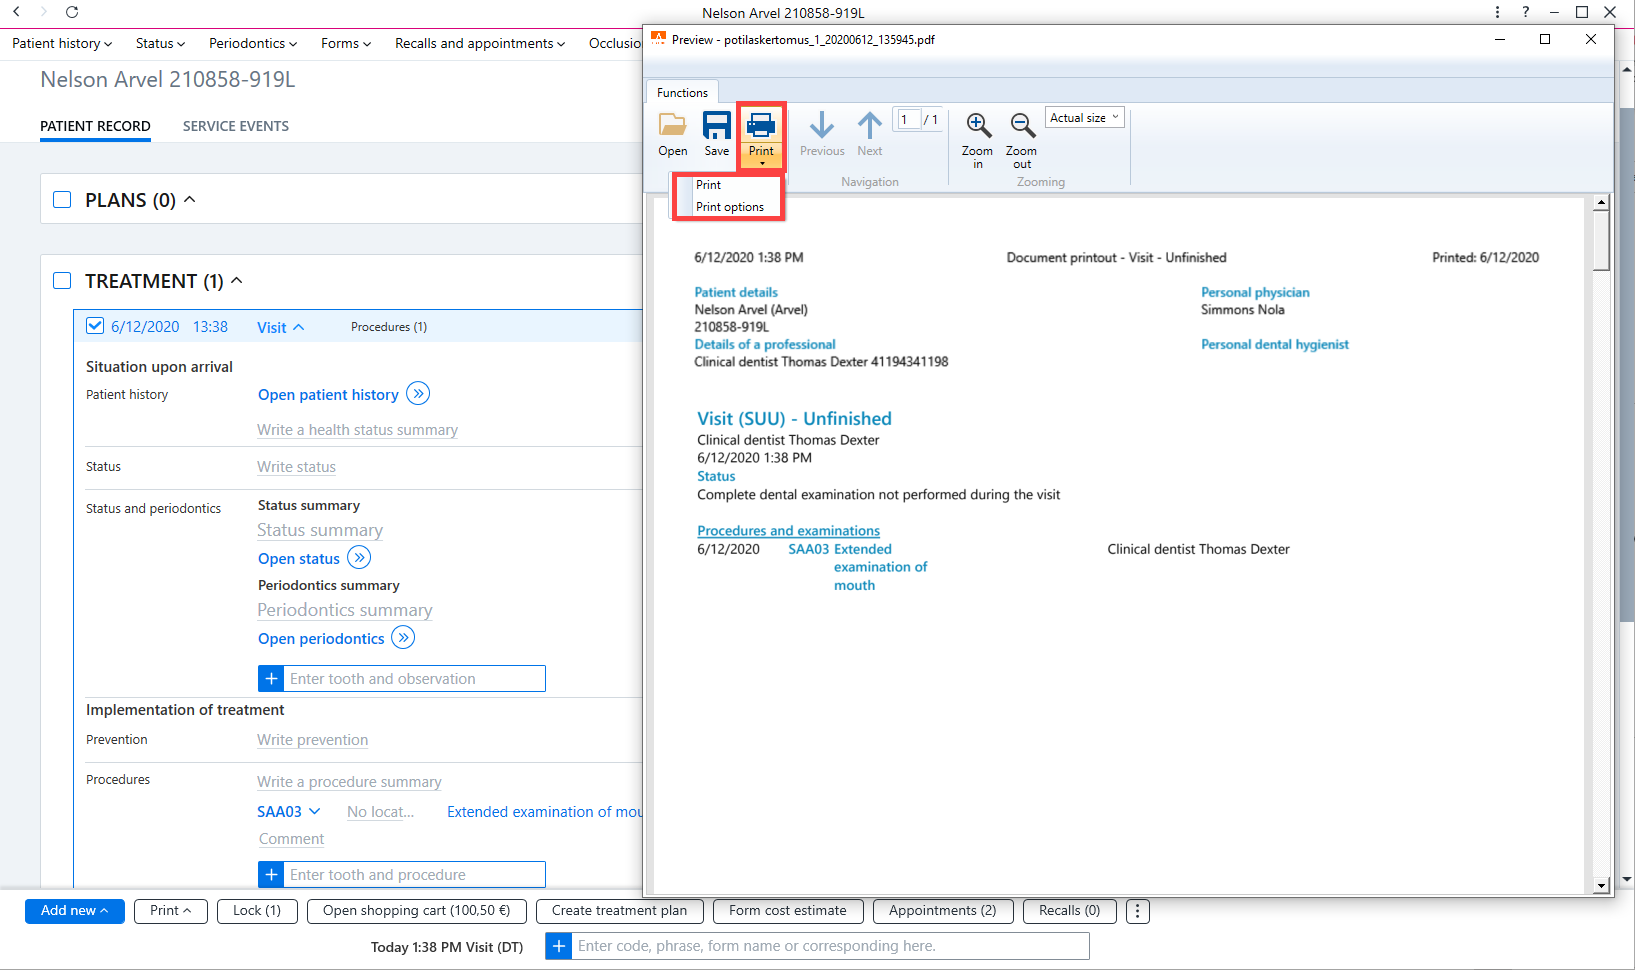1635x970 pixels.
Task: Click the Enter tooth and observation field
Action: [415, 679]
